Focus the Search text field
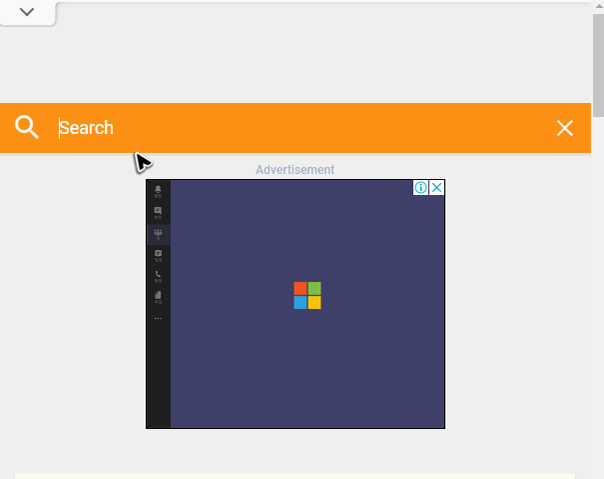 pos(300,128)
